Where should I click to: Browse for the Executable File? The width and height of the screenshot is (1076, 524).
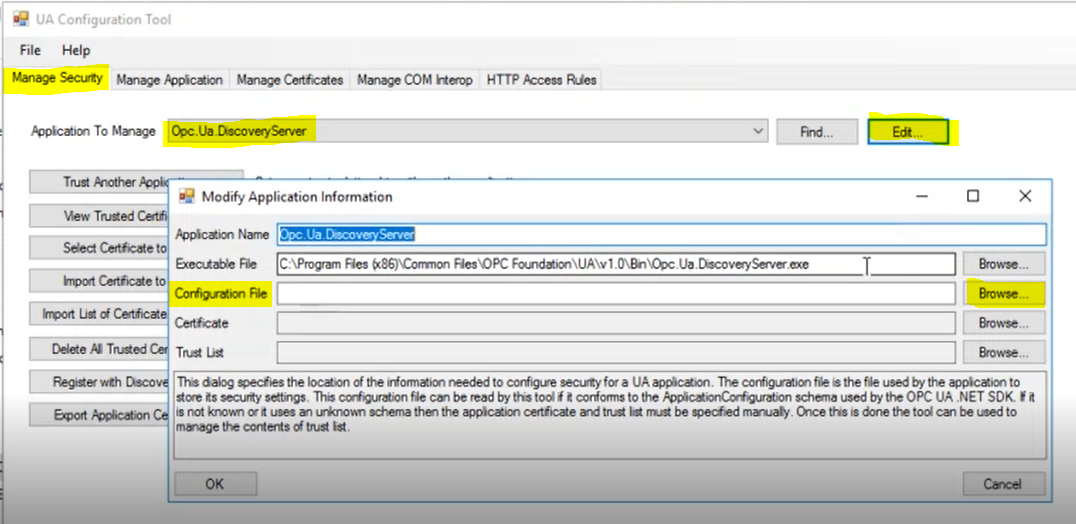tap(1004, 263)
